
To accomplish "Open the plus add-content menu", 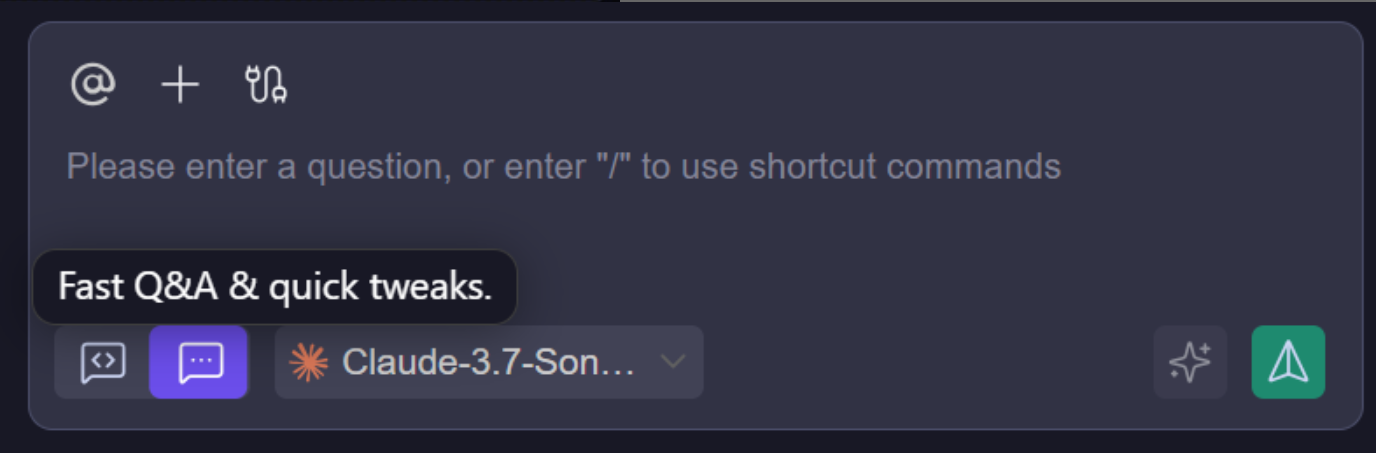I will (x=180, y=85).
